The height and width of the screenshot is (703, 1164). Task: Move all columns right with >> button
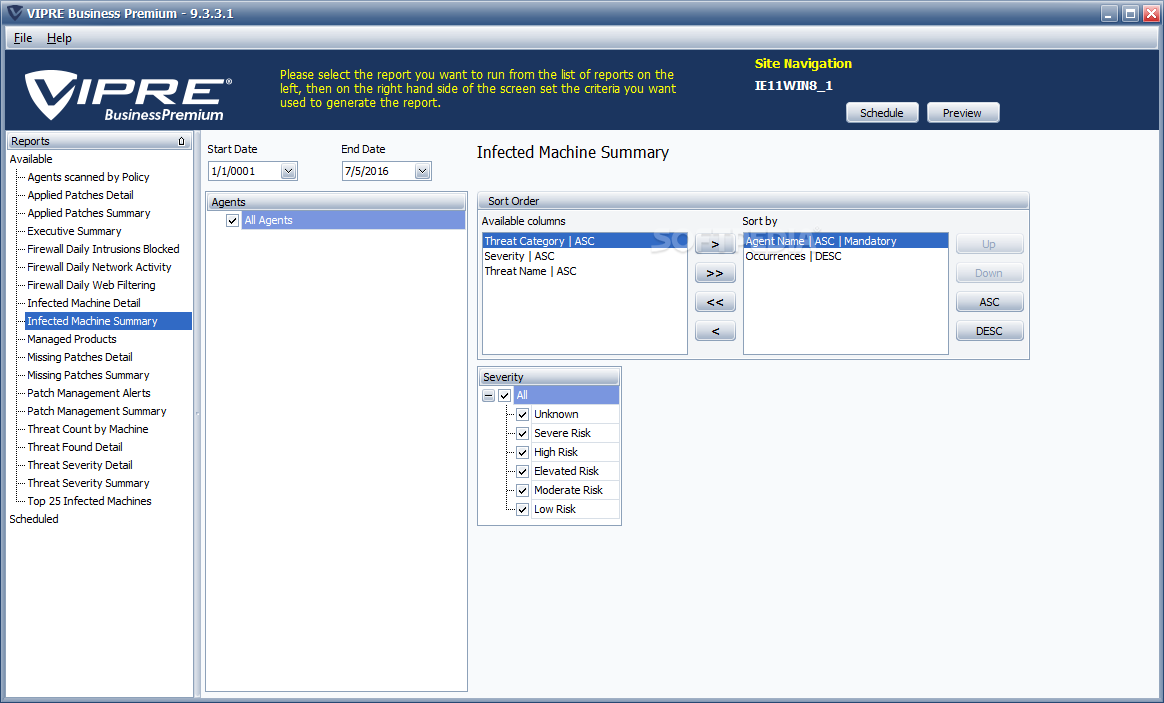(x=715, y=273)
